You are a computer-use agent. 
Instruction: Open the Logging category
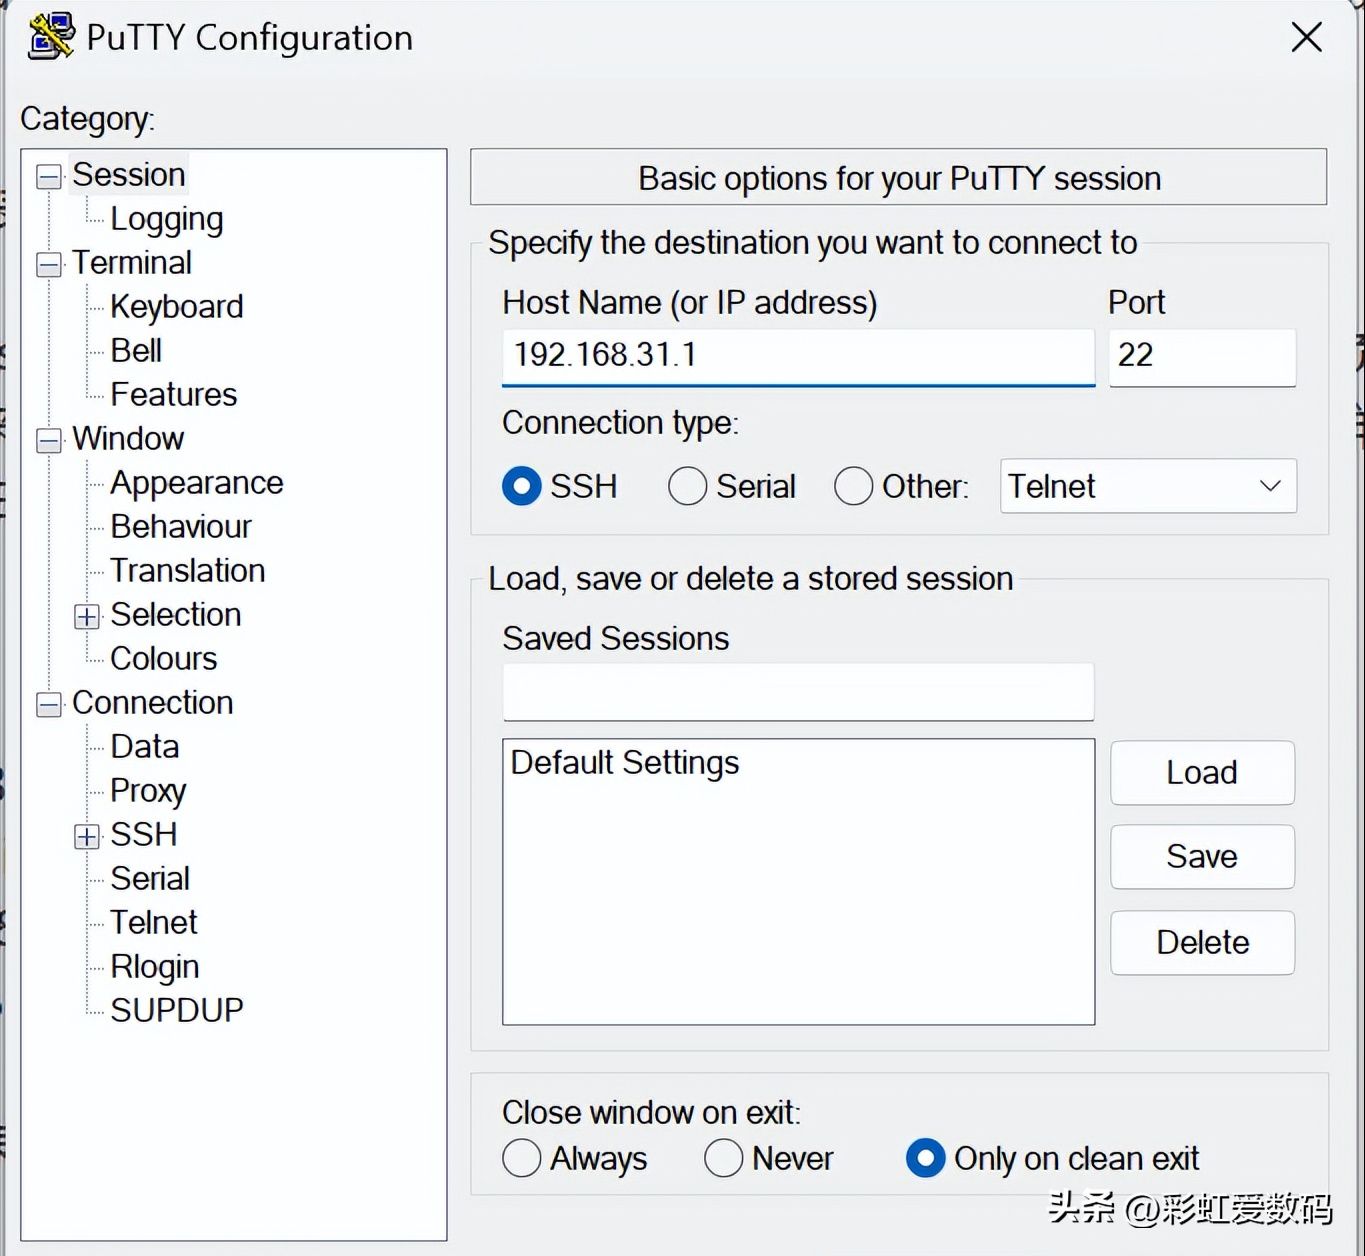167,219
